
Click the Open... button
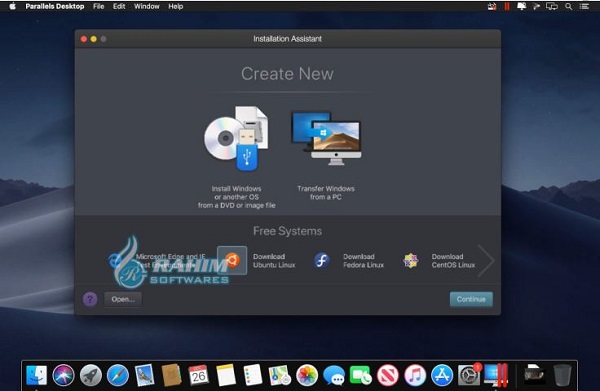(x=123, y=299)
